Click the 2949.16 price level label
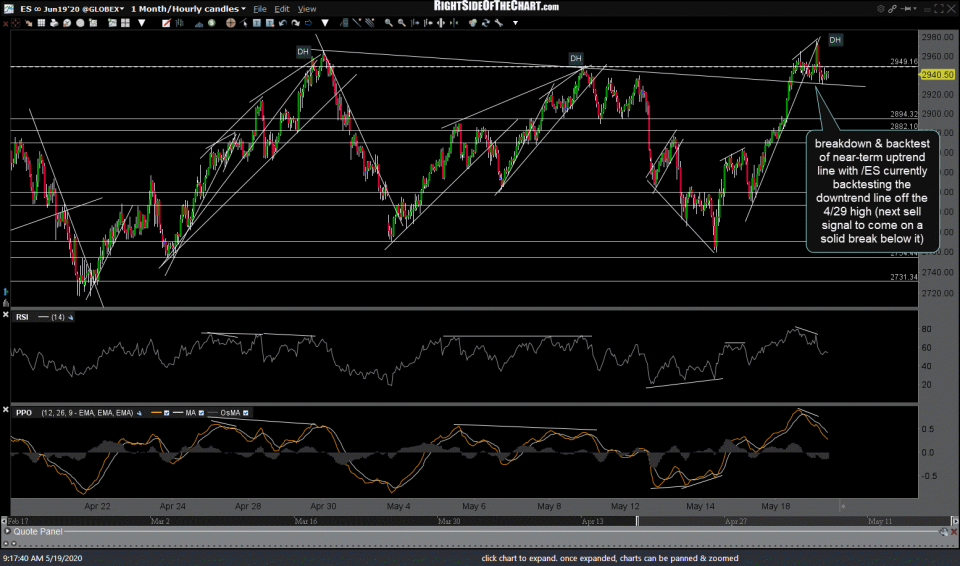 [904, 62]
